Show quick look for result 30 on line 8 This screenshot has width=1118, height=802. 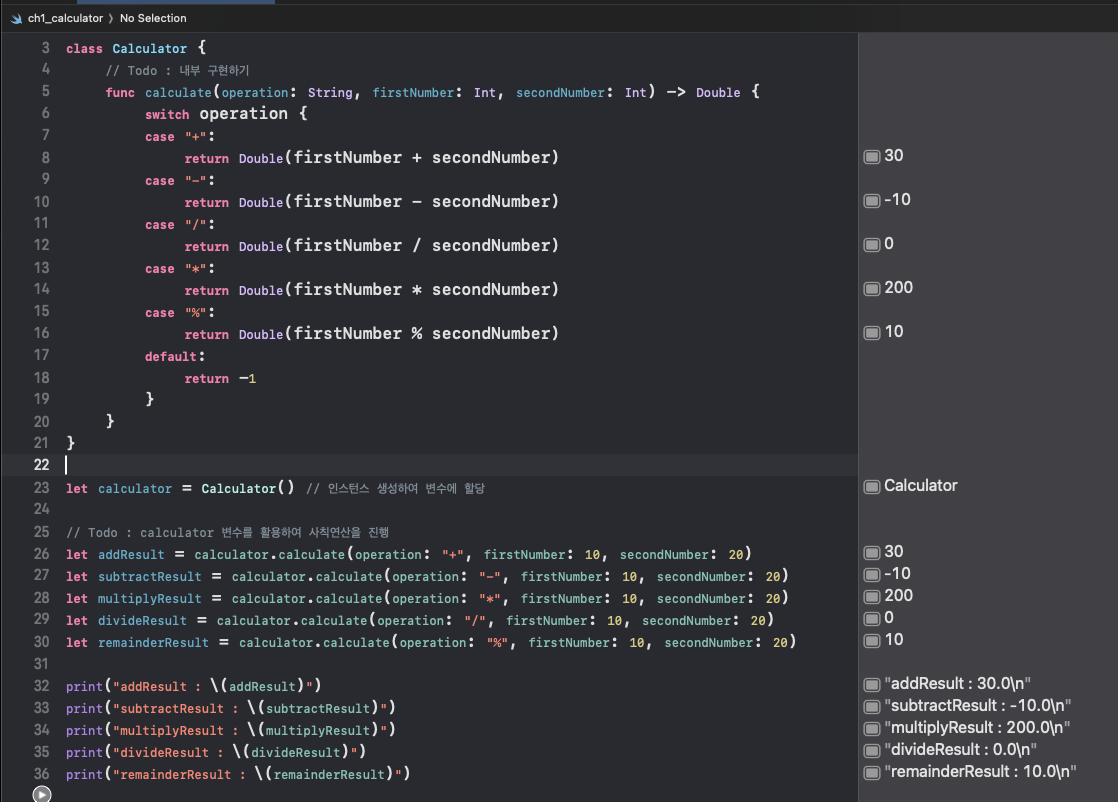pos(871,157)
